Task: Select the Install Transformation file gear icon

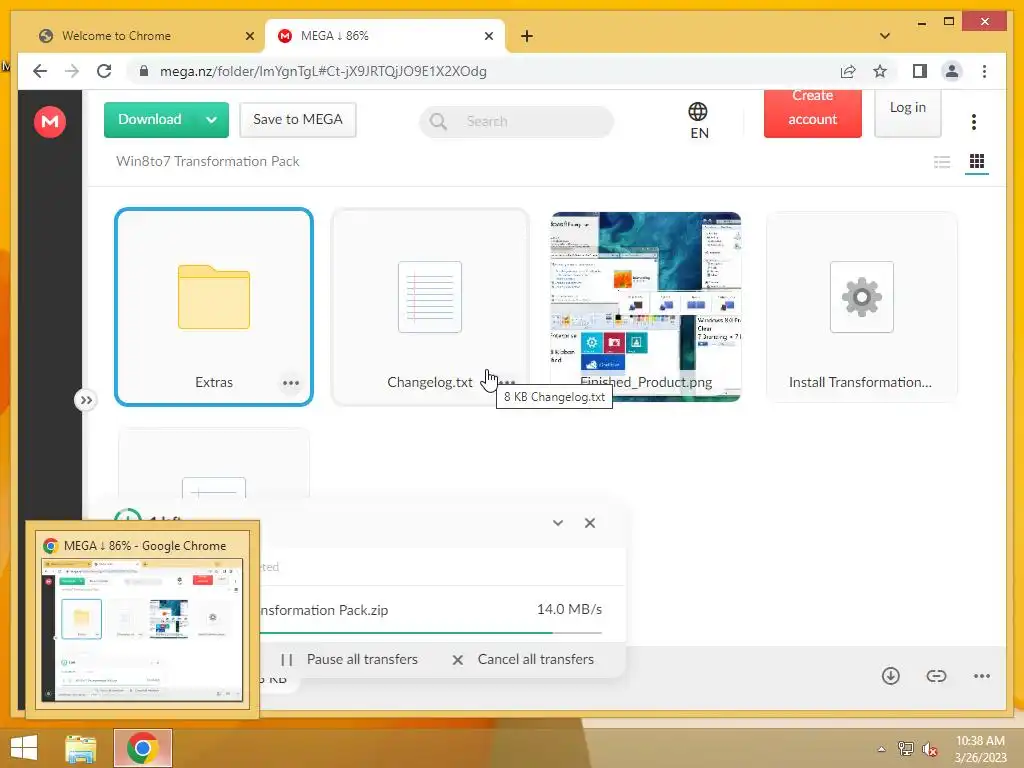Action: [x=861, y=297]
